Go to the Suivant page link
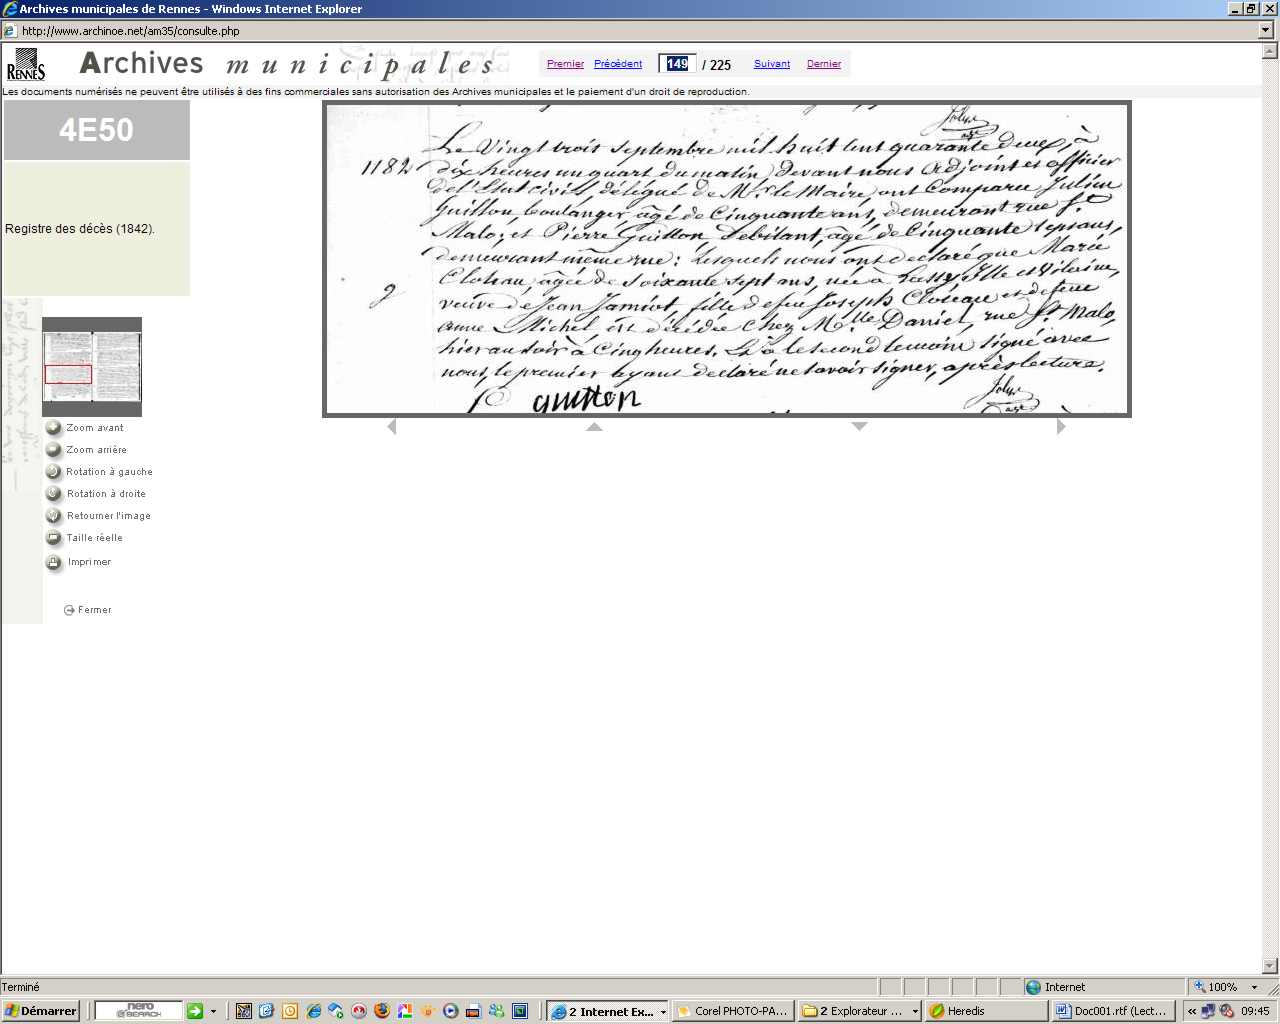The image size is (1280, 1024). (x=772, y=64)
